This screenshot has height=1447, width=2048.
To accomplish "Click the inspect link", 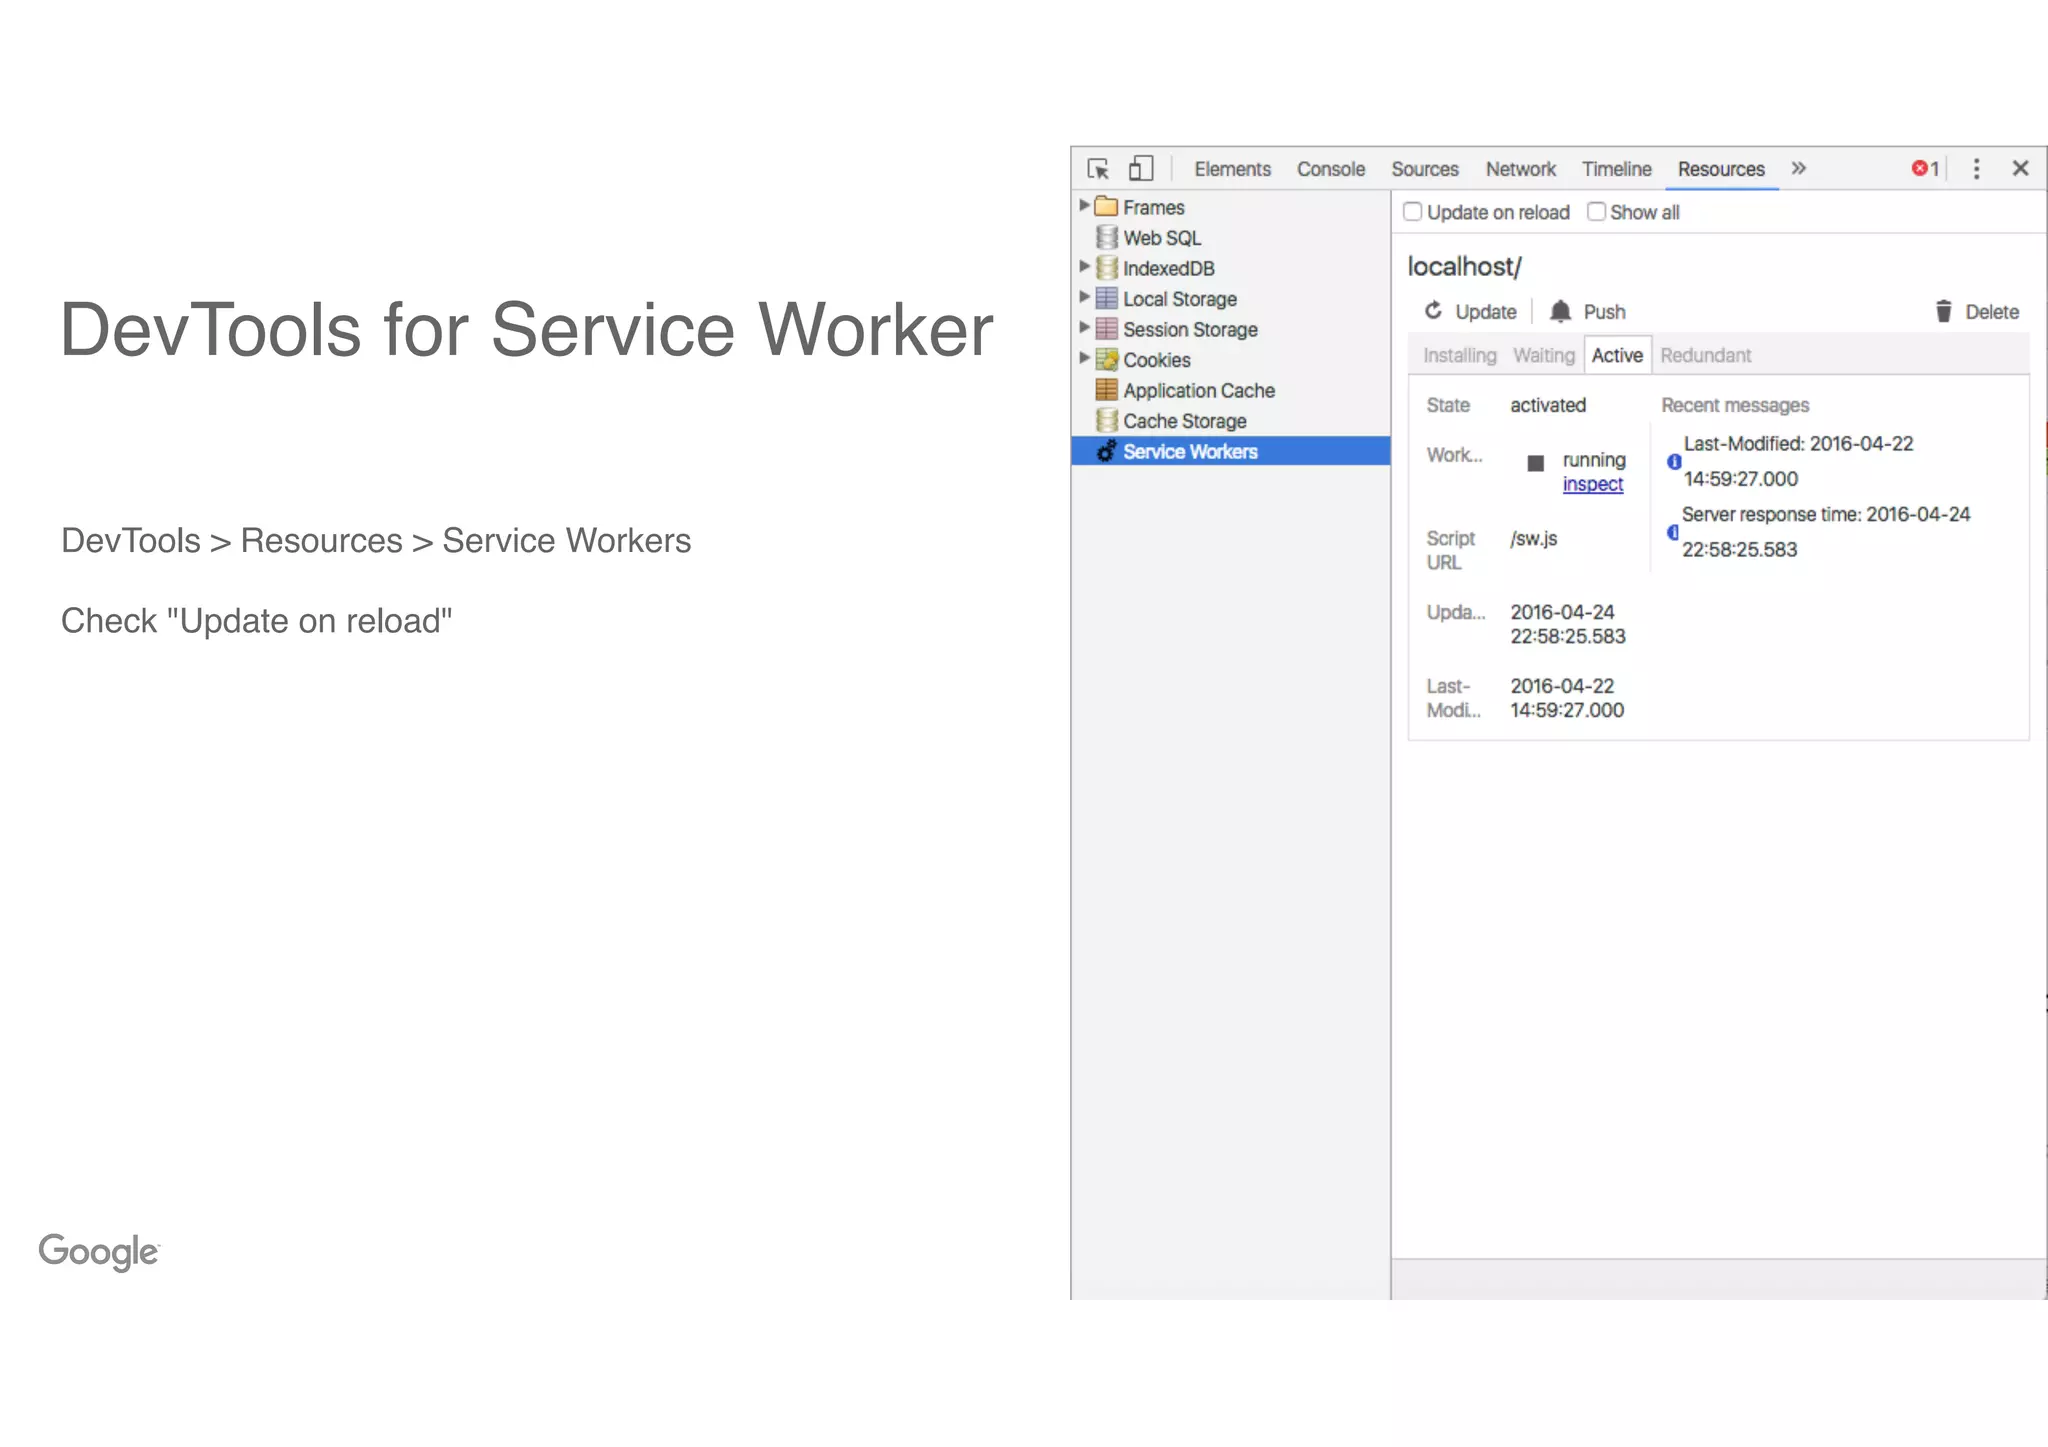I will [1592, 484].
